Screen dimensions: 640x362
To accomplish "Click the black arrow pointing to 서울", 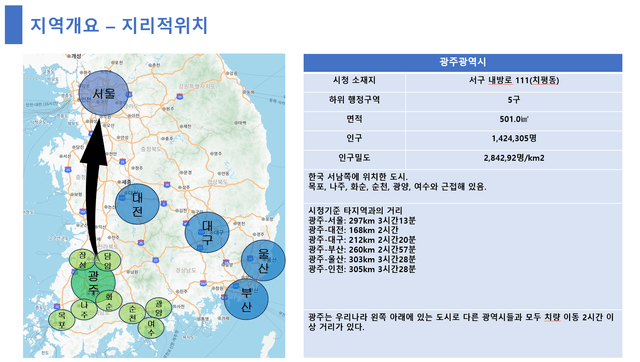I will point(94,186).
